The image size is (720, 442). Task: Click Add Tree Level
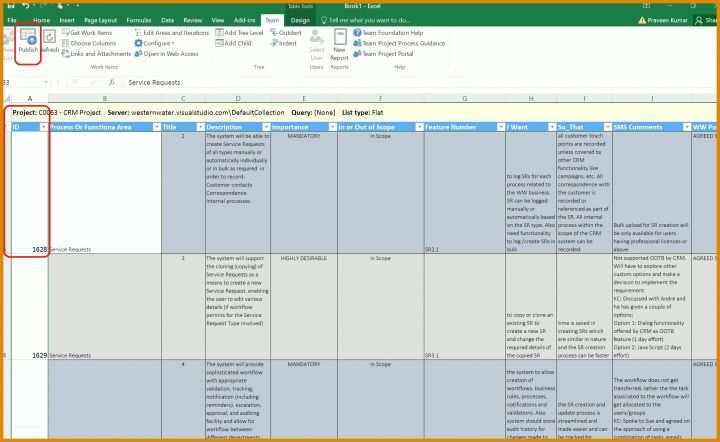239,33
